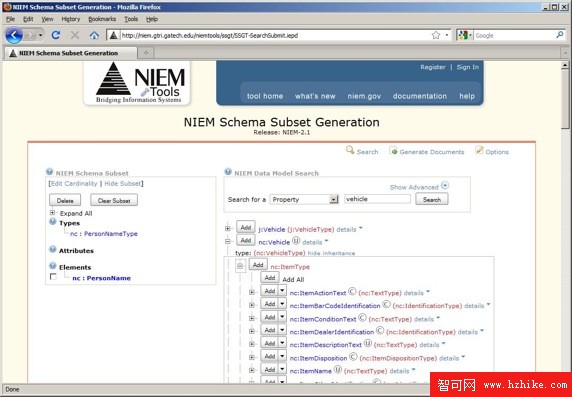Screen dimensions: 572x397
Task: Click the Google search engine icon
Action: (x=463, y=35)
